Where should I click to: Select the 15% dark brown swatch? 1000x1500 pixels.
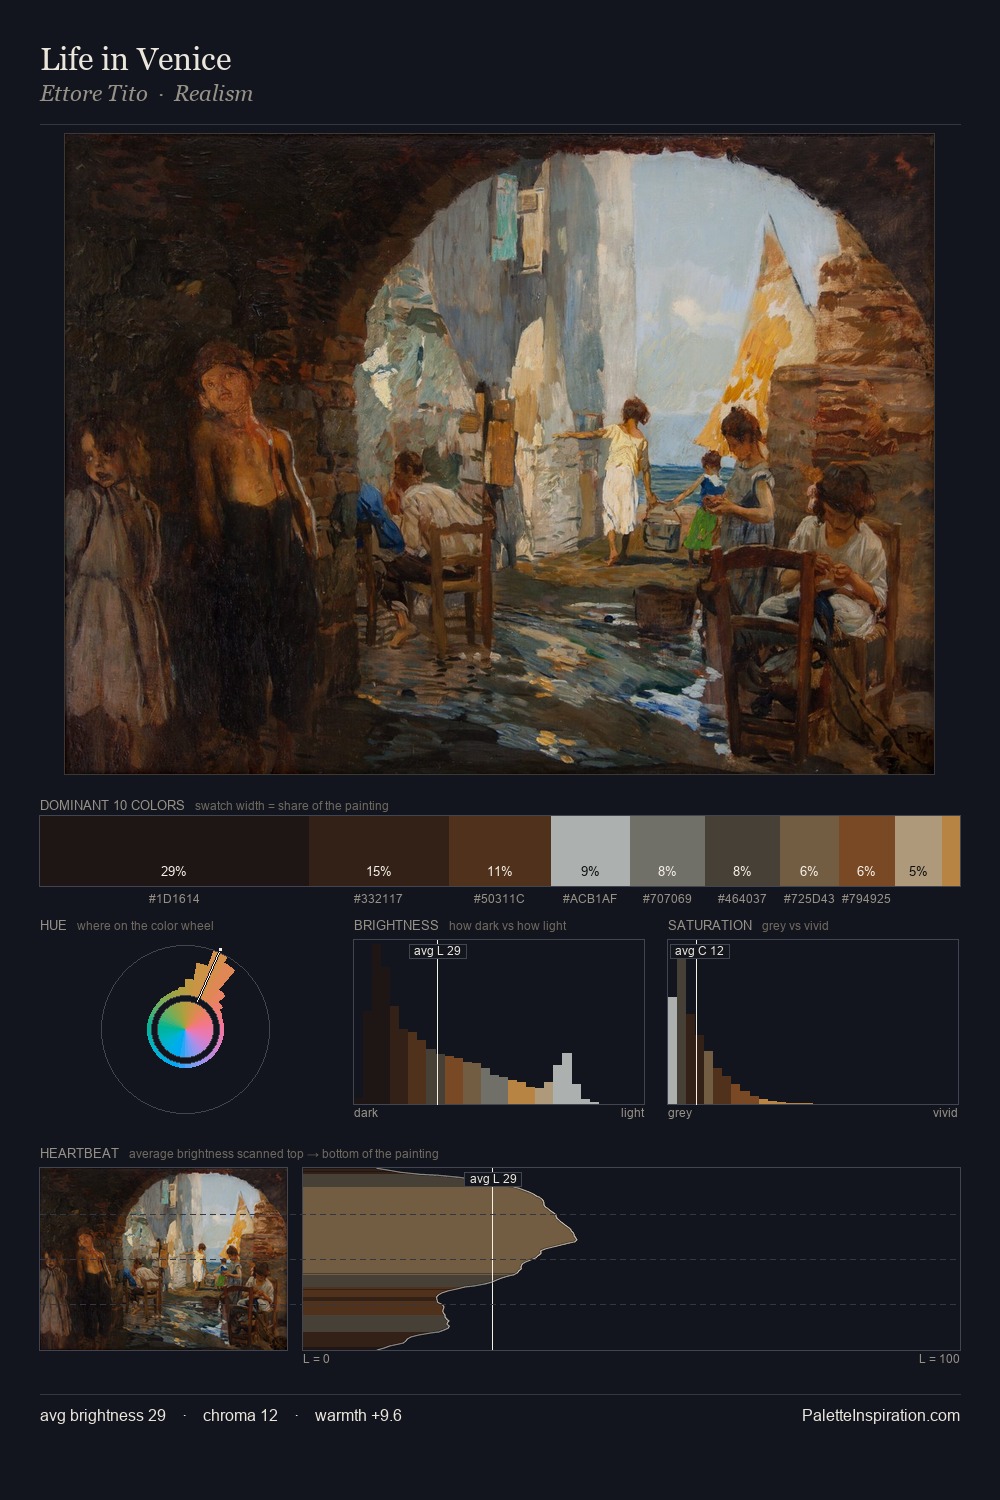tap(379, 851)
